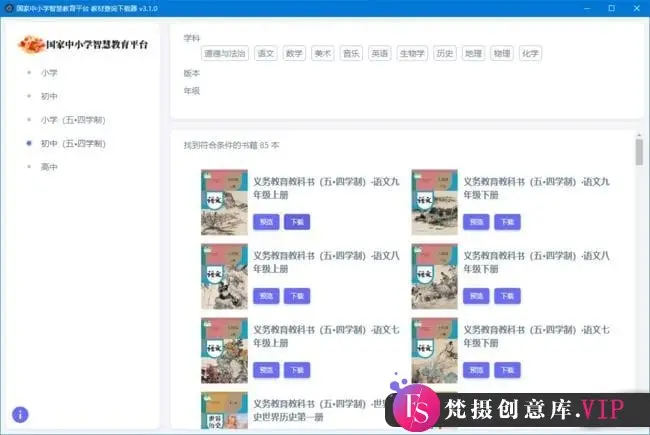Filter by subject 音乐
Screen dimensions: 650x435
[x=351, y=53]
